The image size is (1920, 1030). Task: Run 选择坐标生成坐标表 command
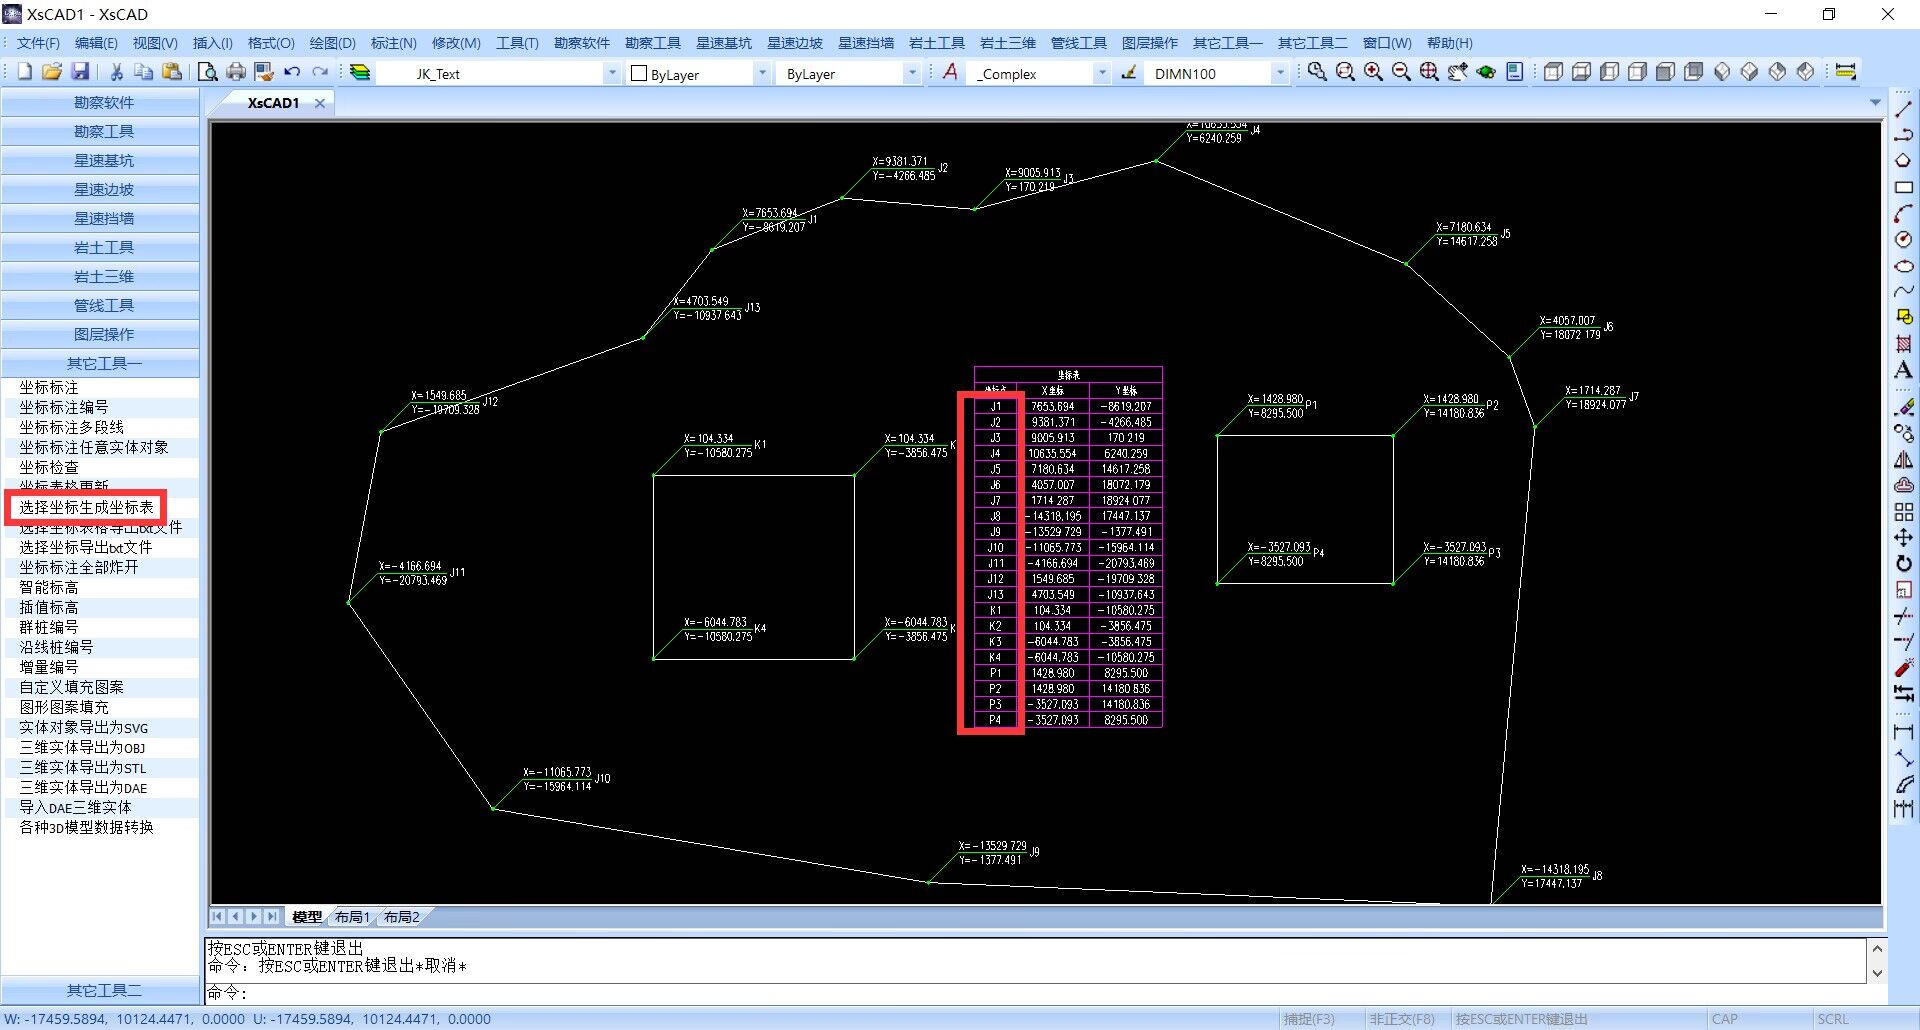point(86,507)
